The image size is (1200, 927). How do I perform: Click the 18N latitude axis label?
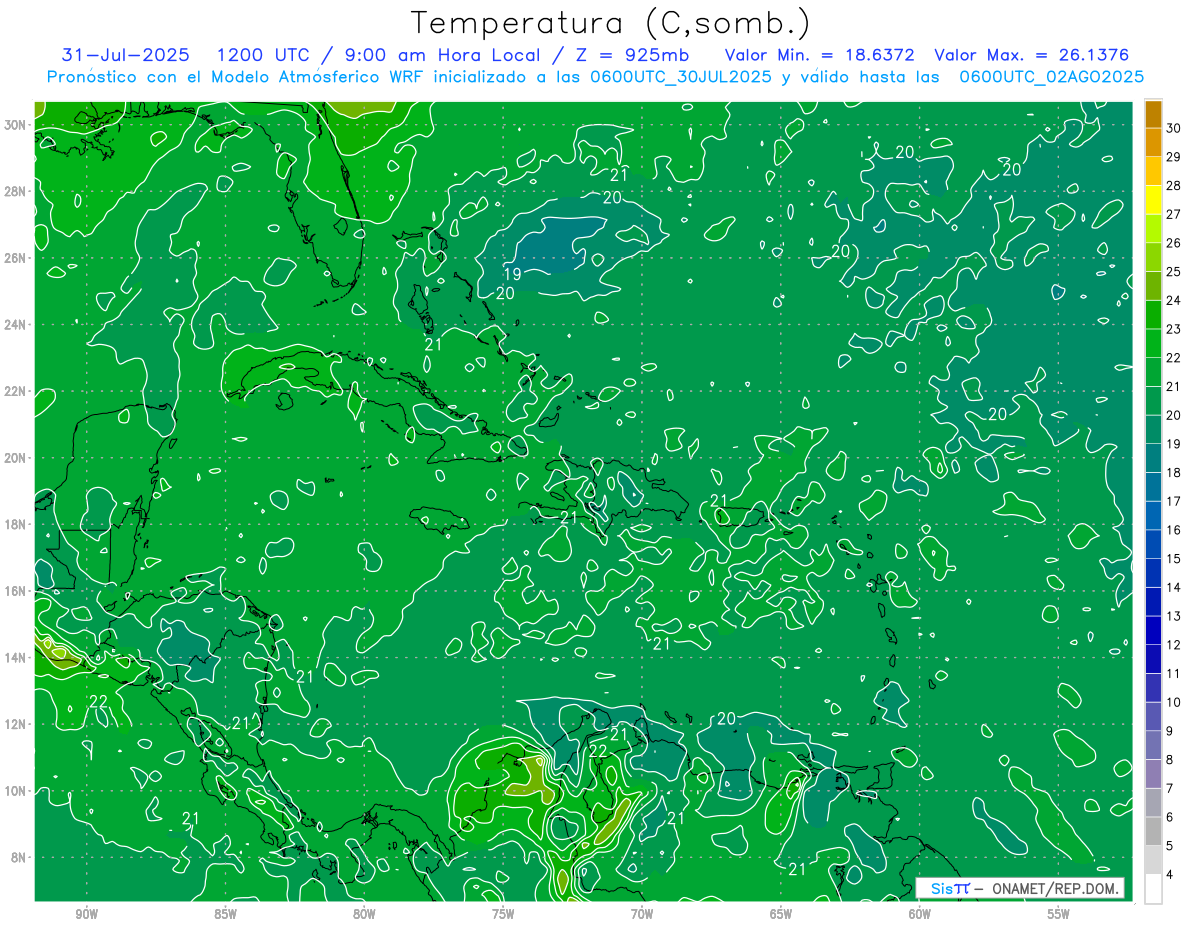(16, 524)
